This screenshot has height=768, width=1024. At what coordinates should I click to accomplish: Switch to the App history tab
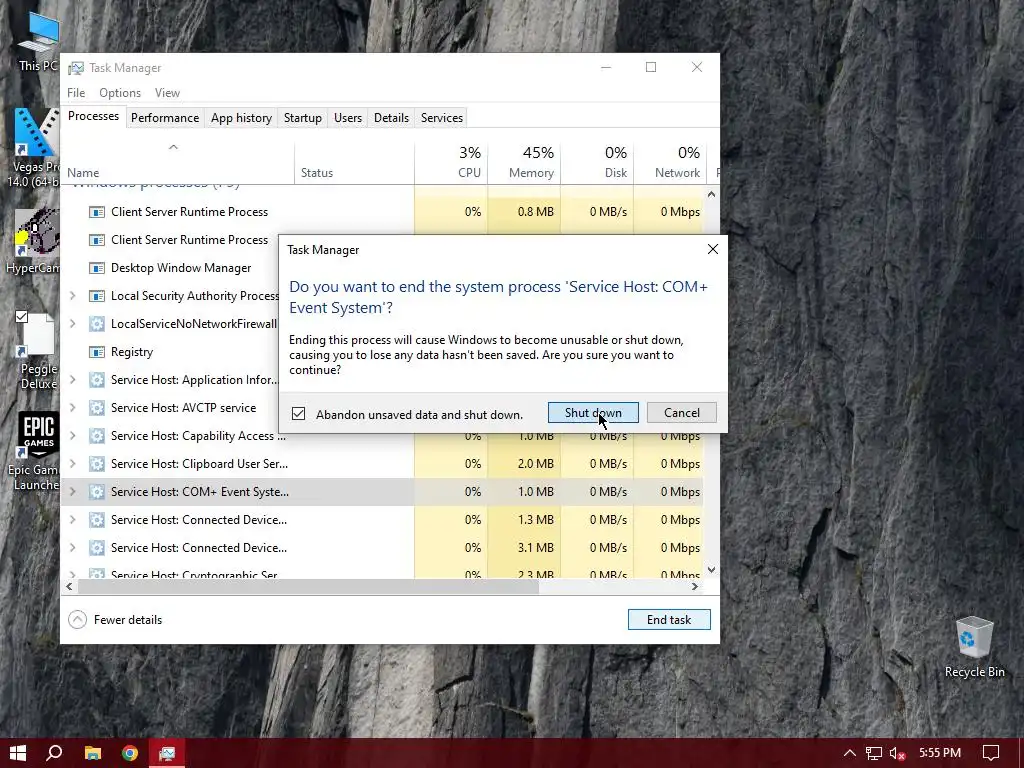tap(241, 118)
